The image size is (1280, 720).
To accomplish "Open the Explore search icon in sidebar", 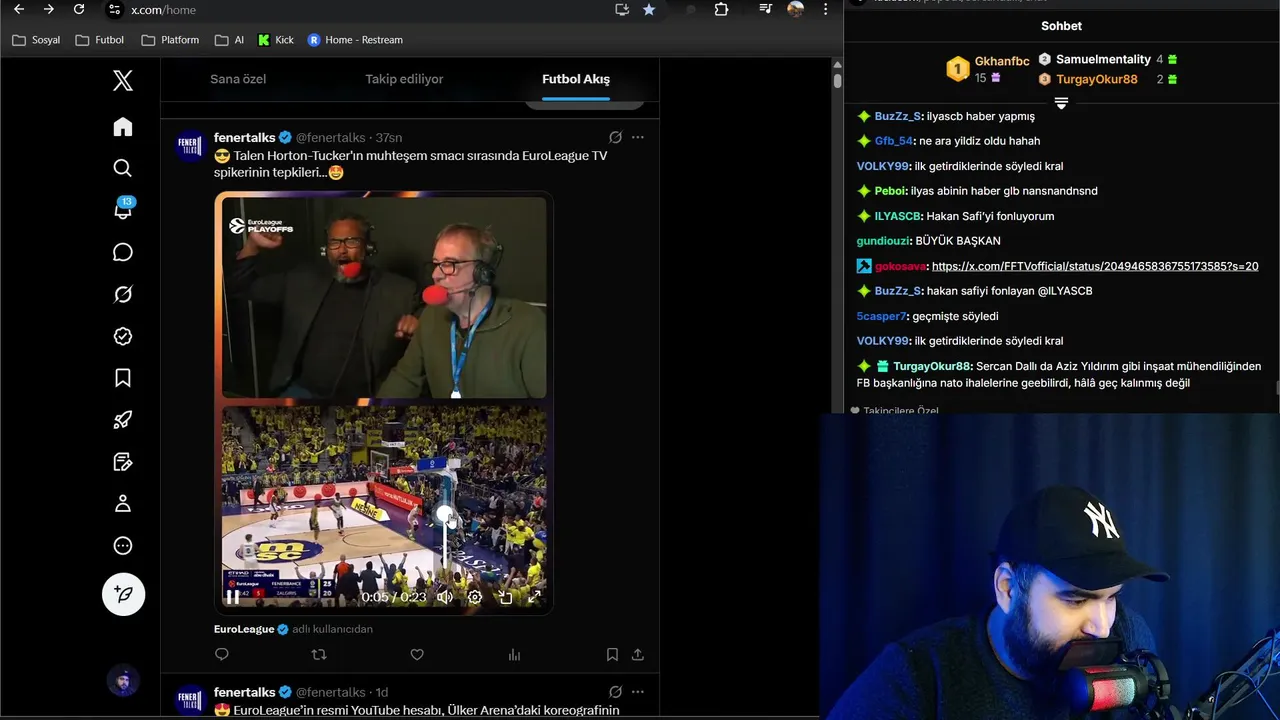I will tap(123, 168).
